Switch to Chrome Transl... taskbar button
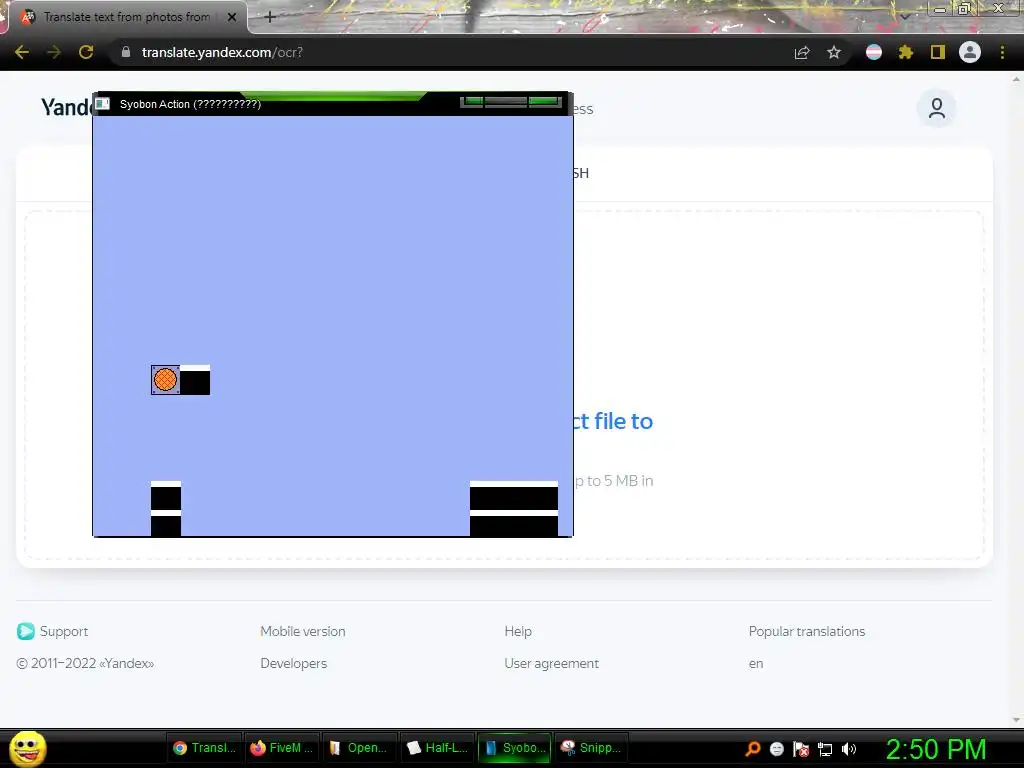1024x768 pixels. [x=204, y=748]
